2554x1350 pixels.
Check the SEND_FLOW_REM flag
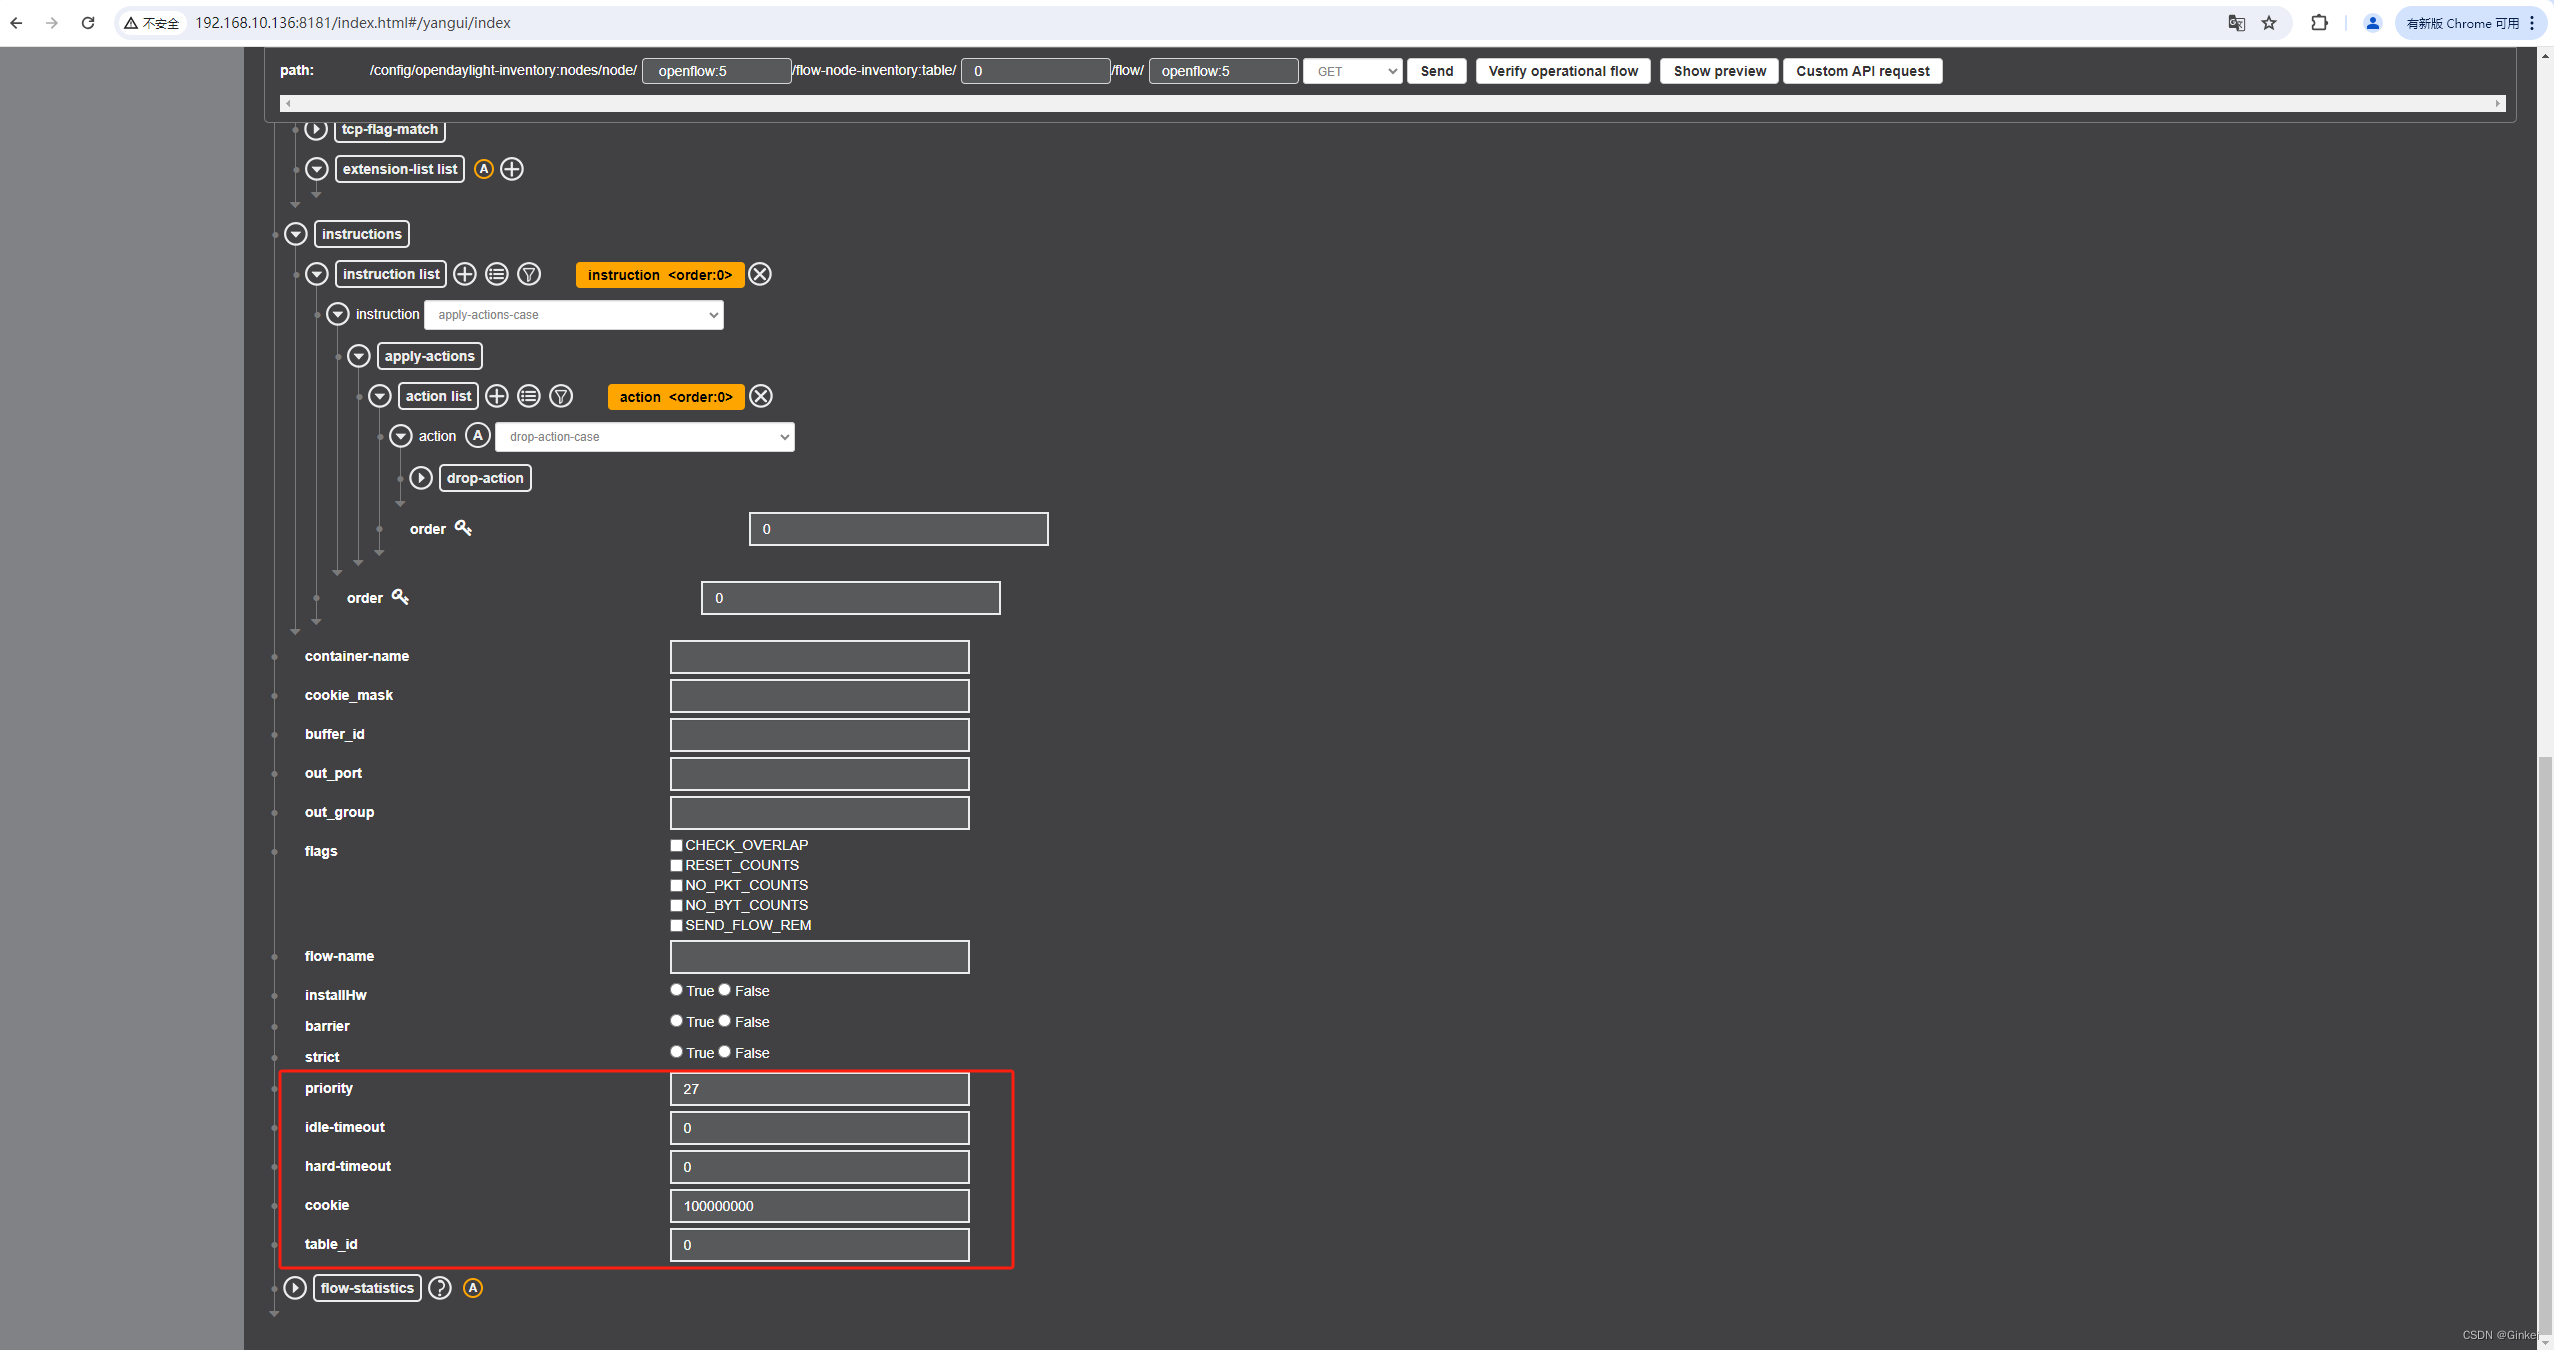(677, 925)
